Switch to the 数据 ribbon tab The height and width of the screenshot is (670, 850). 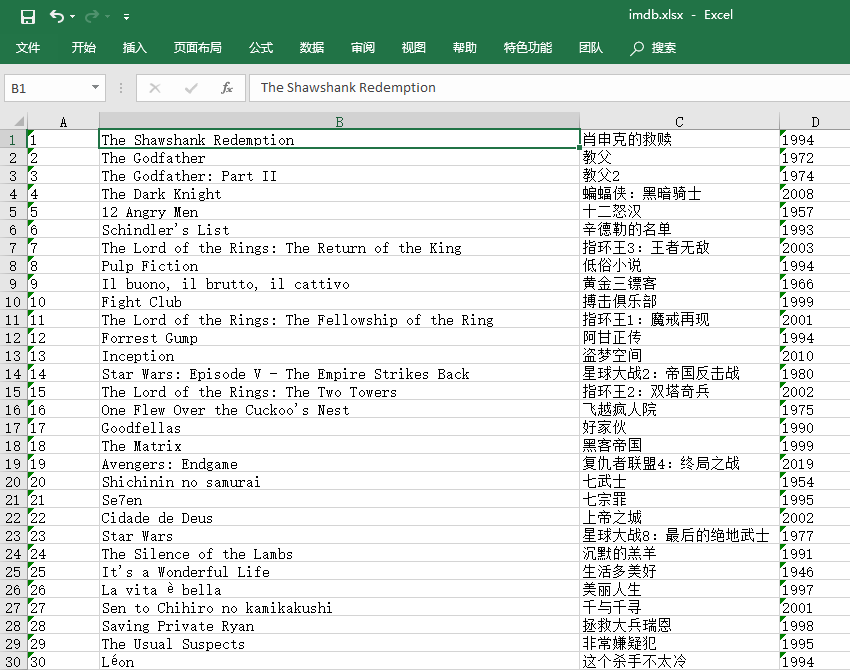pyautogui.click(x=311, y=46)
